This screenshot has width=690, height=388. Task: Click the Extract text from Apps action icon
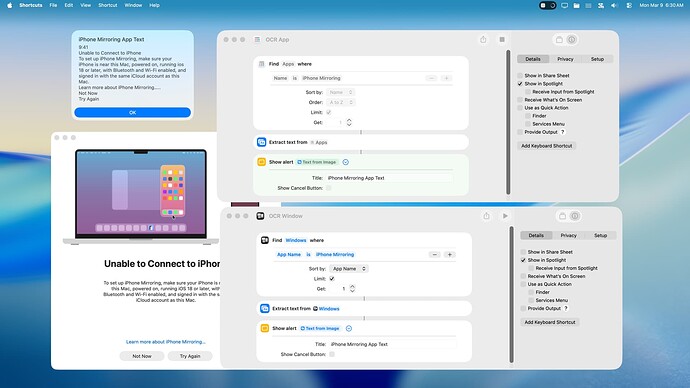(x=261, y=142)
